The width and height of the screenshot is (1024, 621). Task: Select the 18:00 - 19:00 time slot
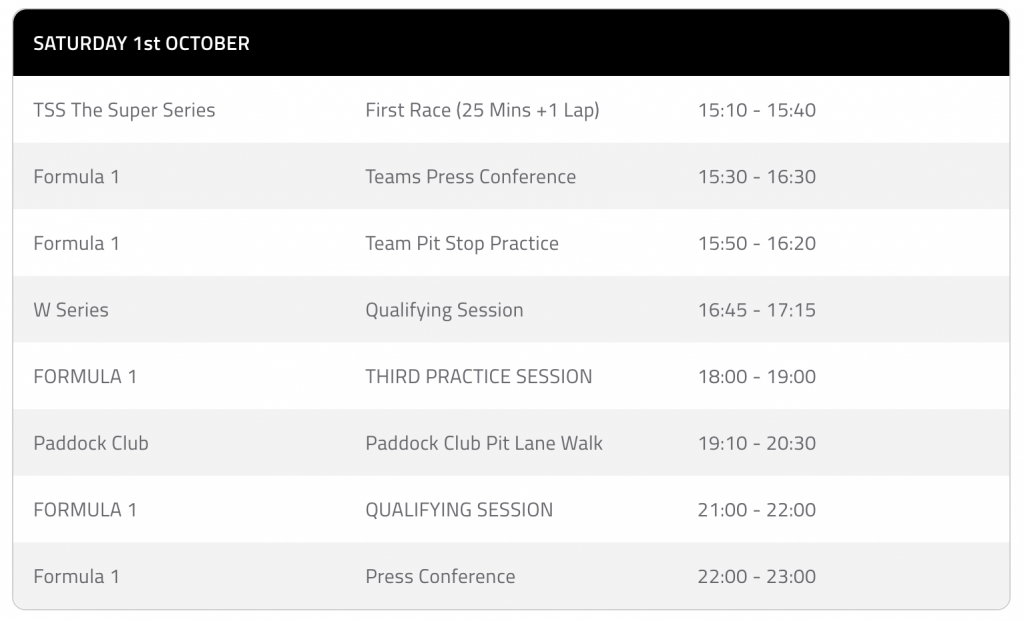(x=756, y=376)
